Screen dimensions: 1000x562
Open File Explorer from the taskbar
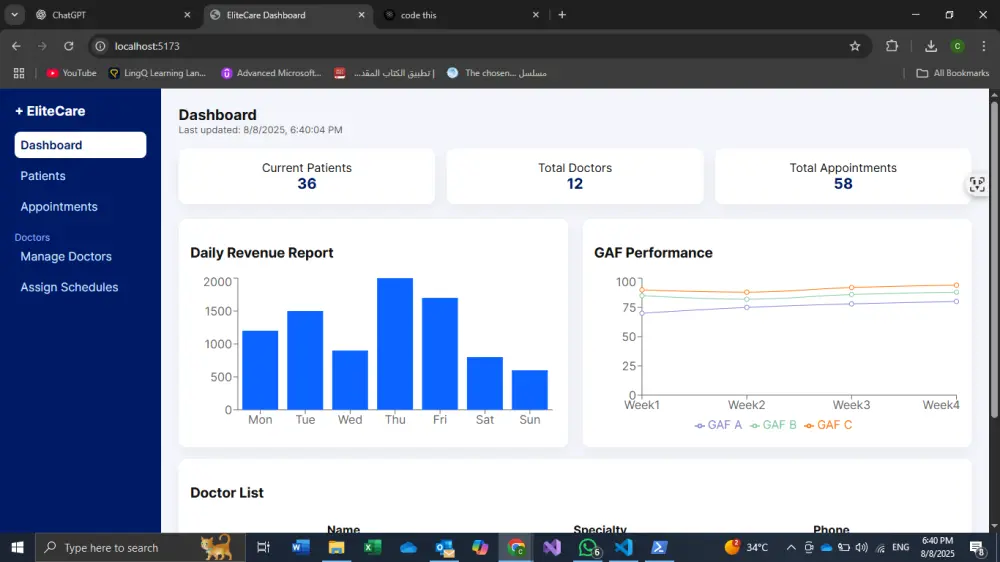(336, 547)
